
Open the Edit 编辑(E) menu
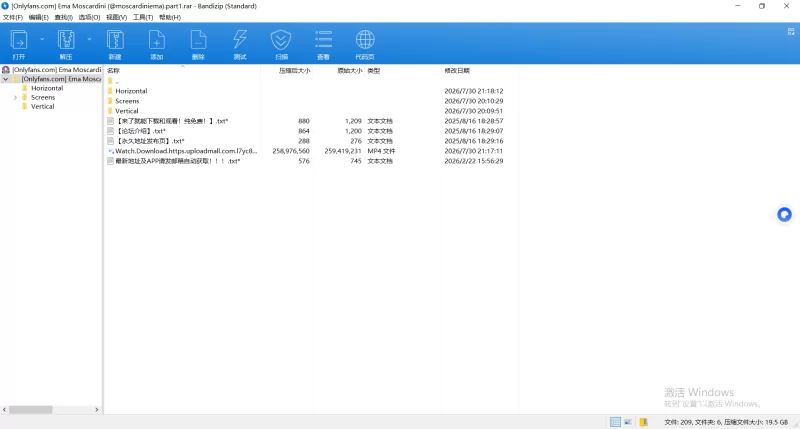[x=38, y=17]
